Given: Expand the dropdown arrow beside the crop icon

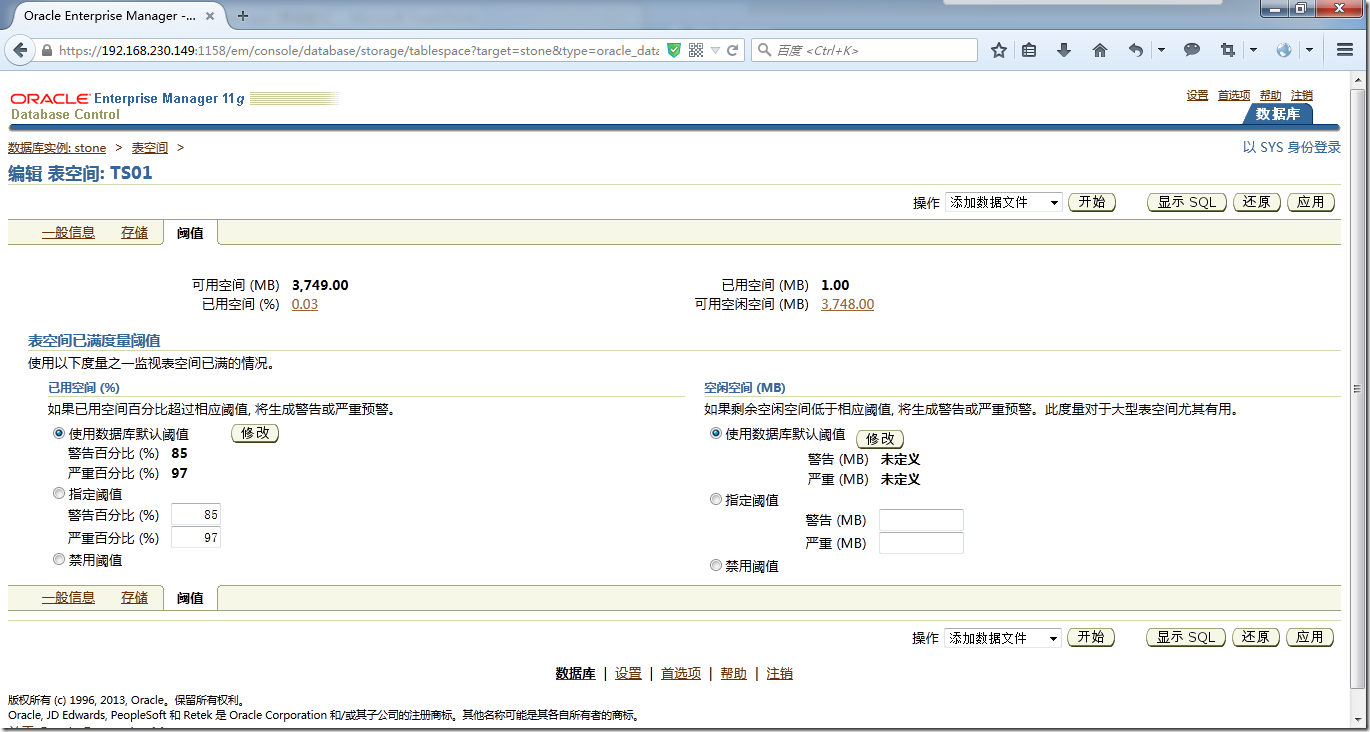Looking at the screenshot, I should coord(1253,50).
